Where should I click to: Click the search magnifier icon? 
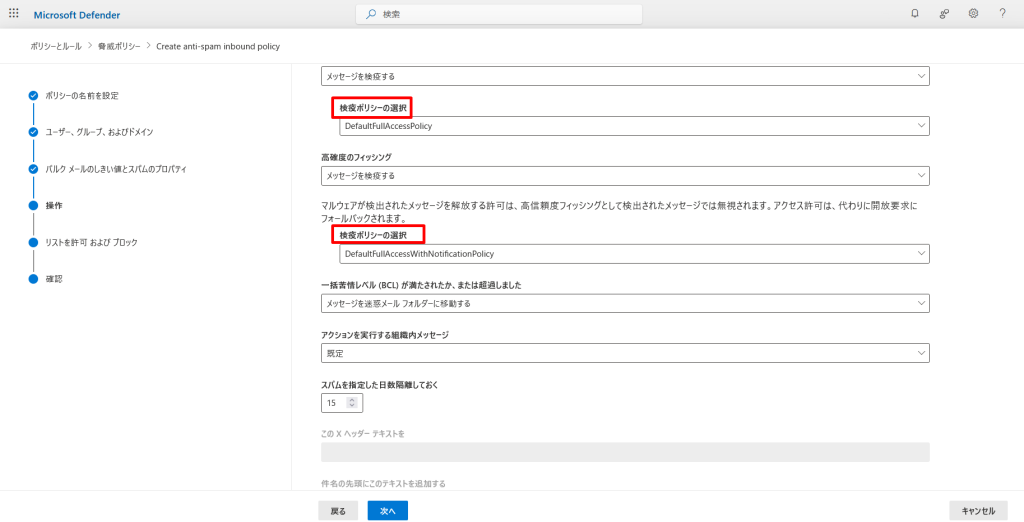point(371,14)
